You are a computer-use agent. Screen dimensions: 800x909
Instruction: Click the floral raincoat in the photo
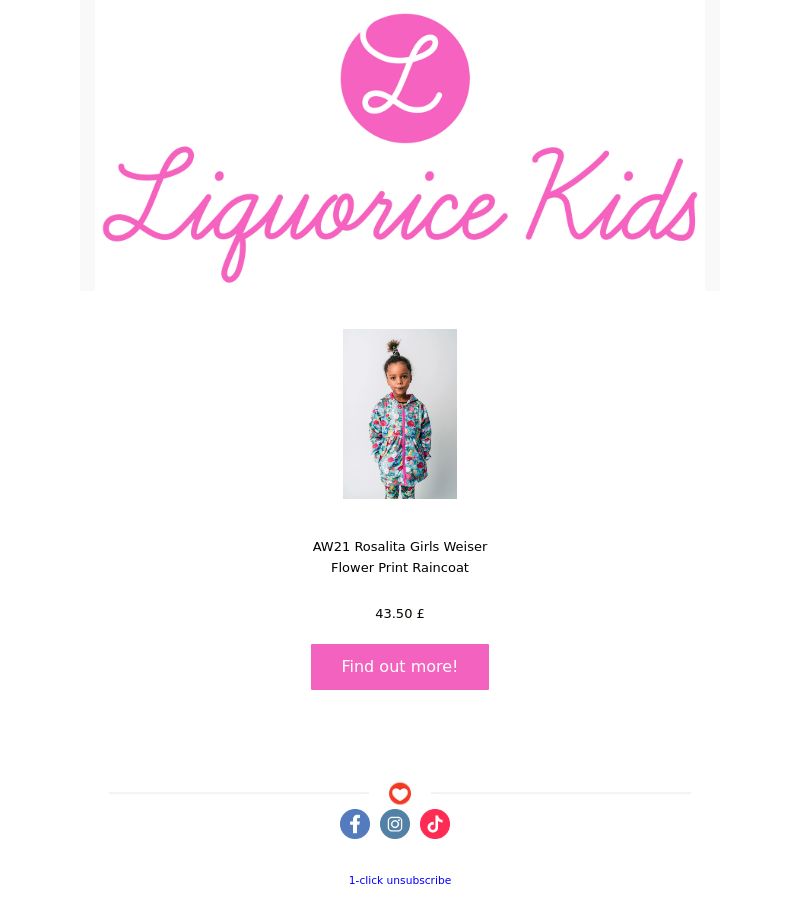399,442
